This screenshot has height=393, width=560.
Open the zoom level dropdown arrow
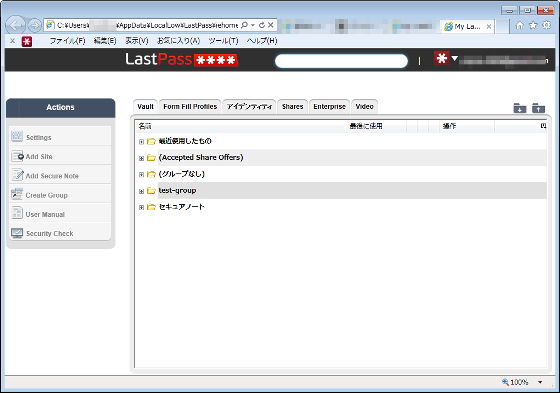540,382
